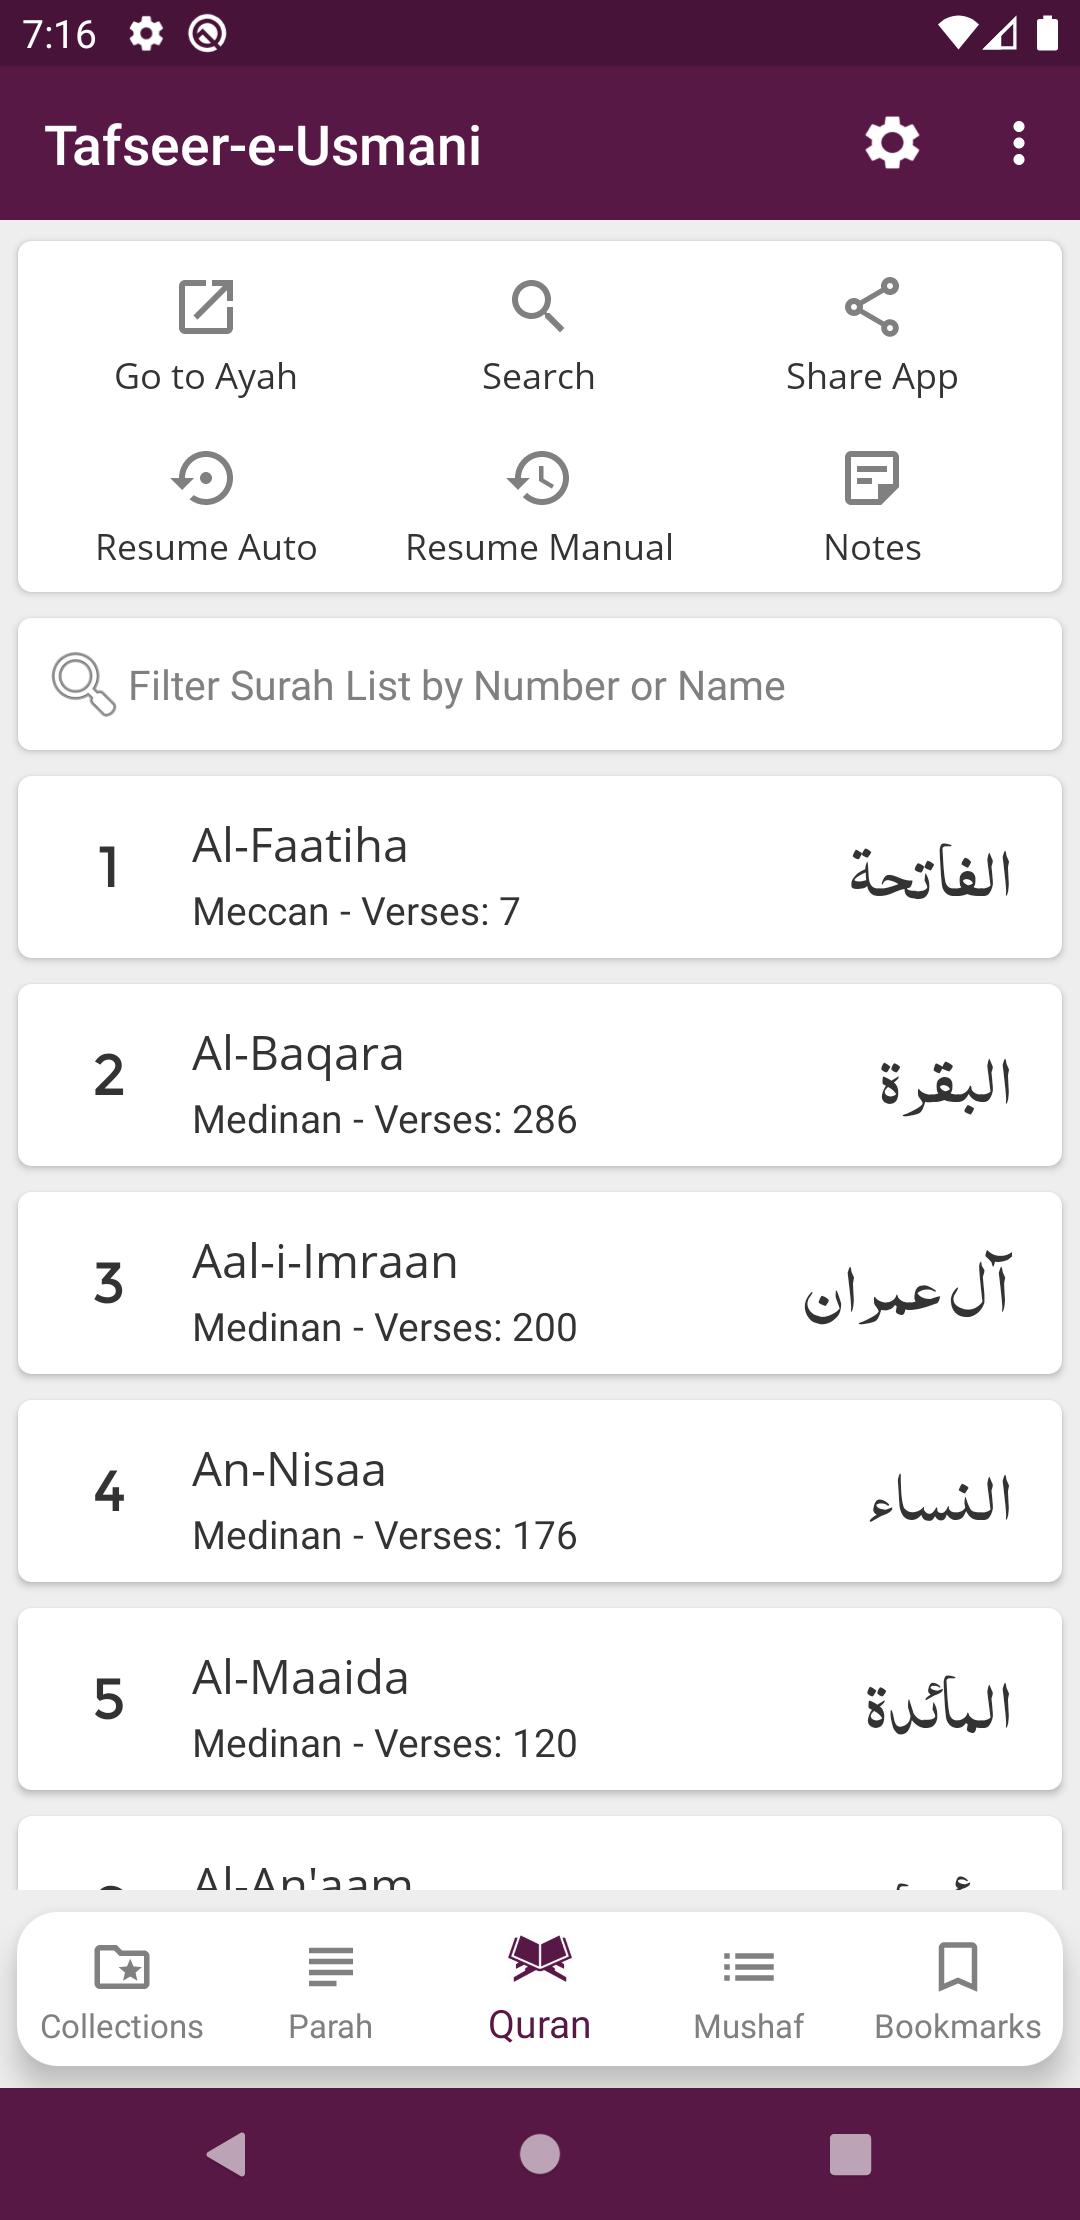Open Surah Aal-i-Imraan

(540, 1284)
